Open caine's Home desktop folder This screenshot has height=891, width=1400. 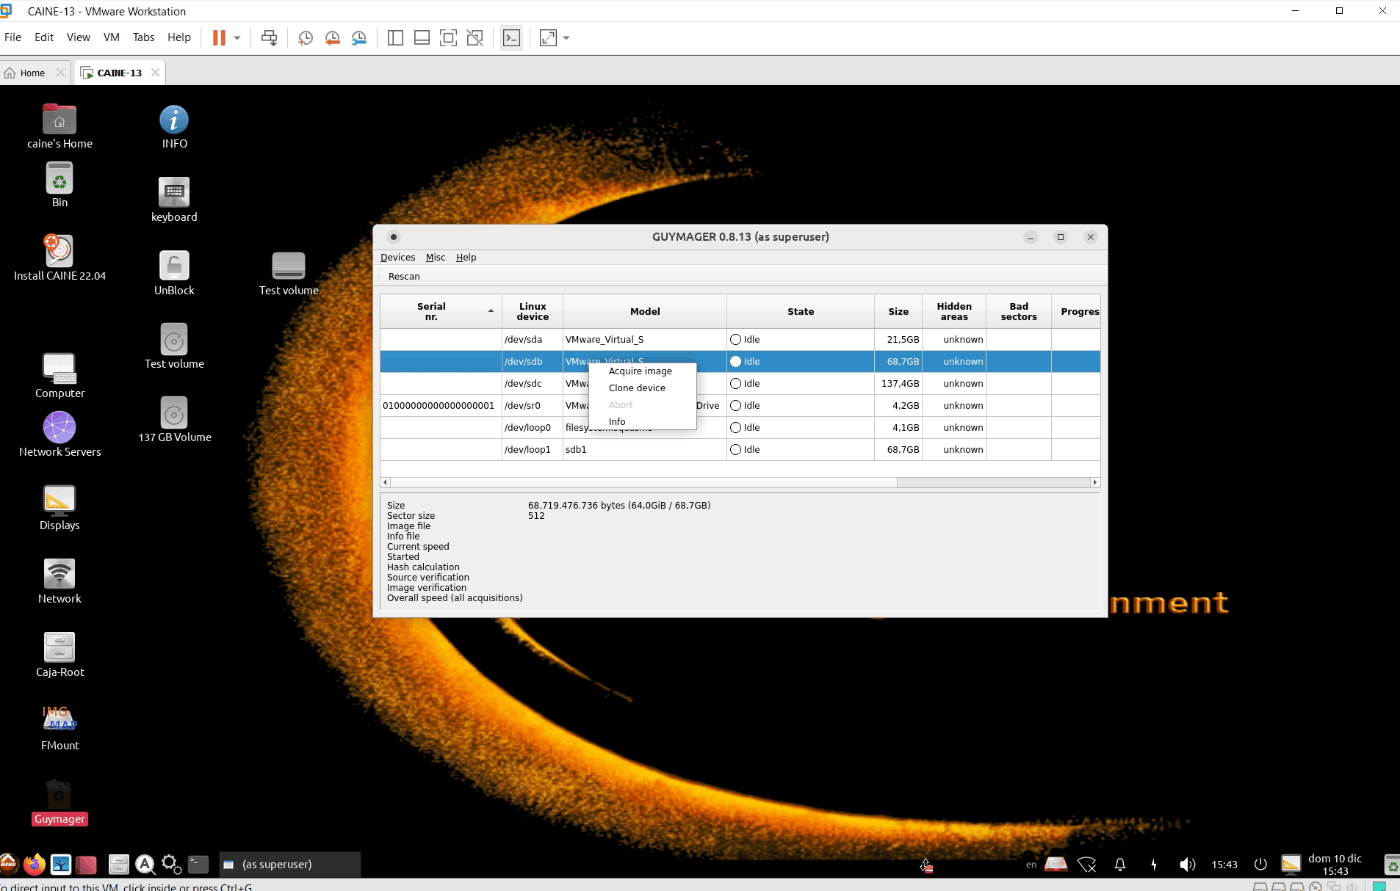click(59, 126)
